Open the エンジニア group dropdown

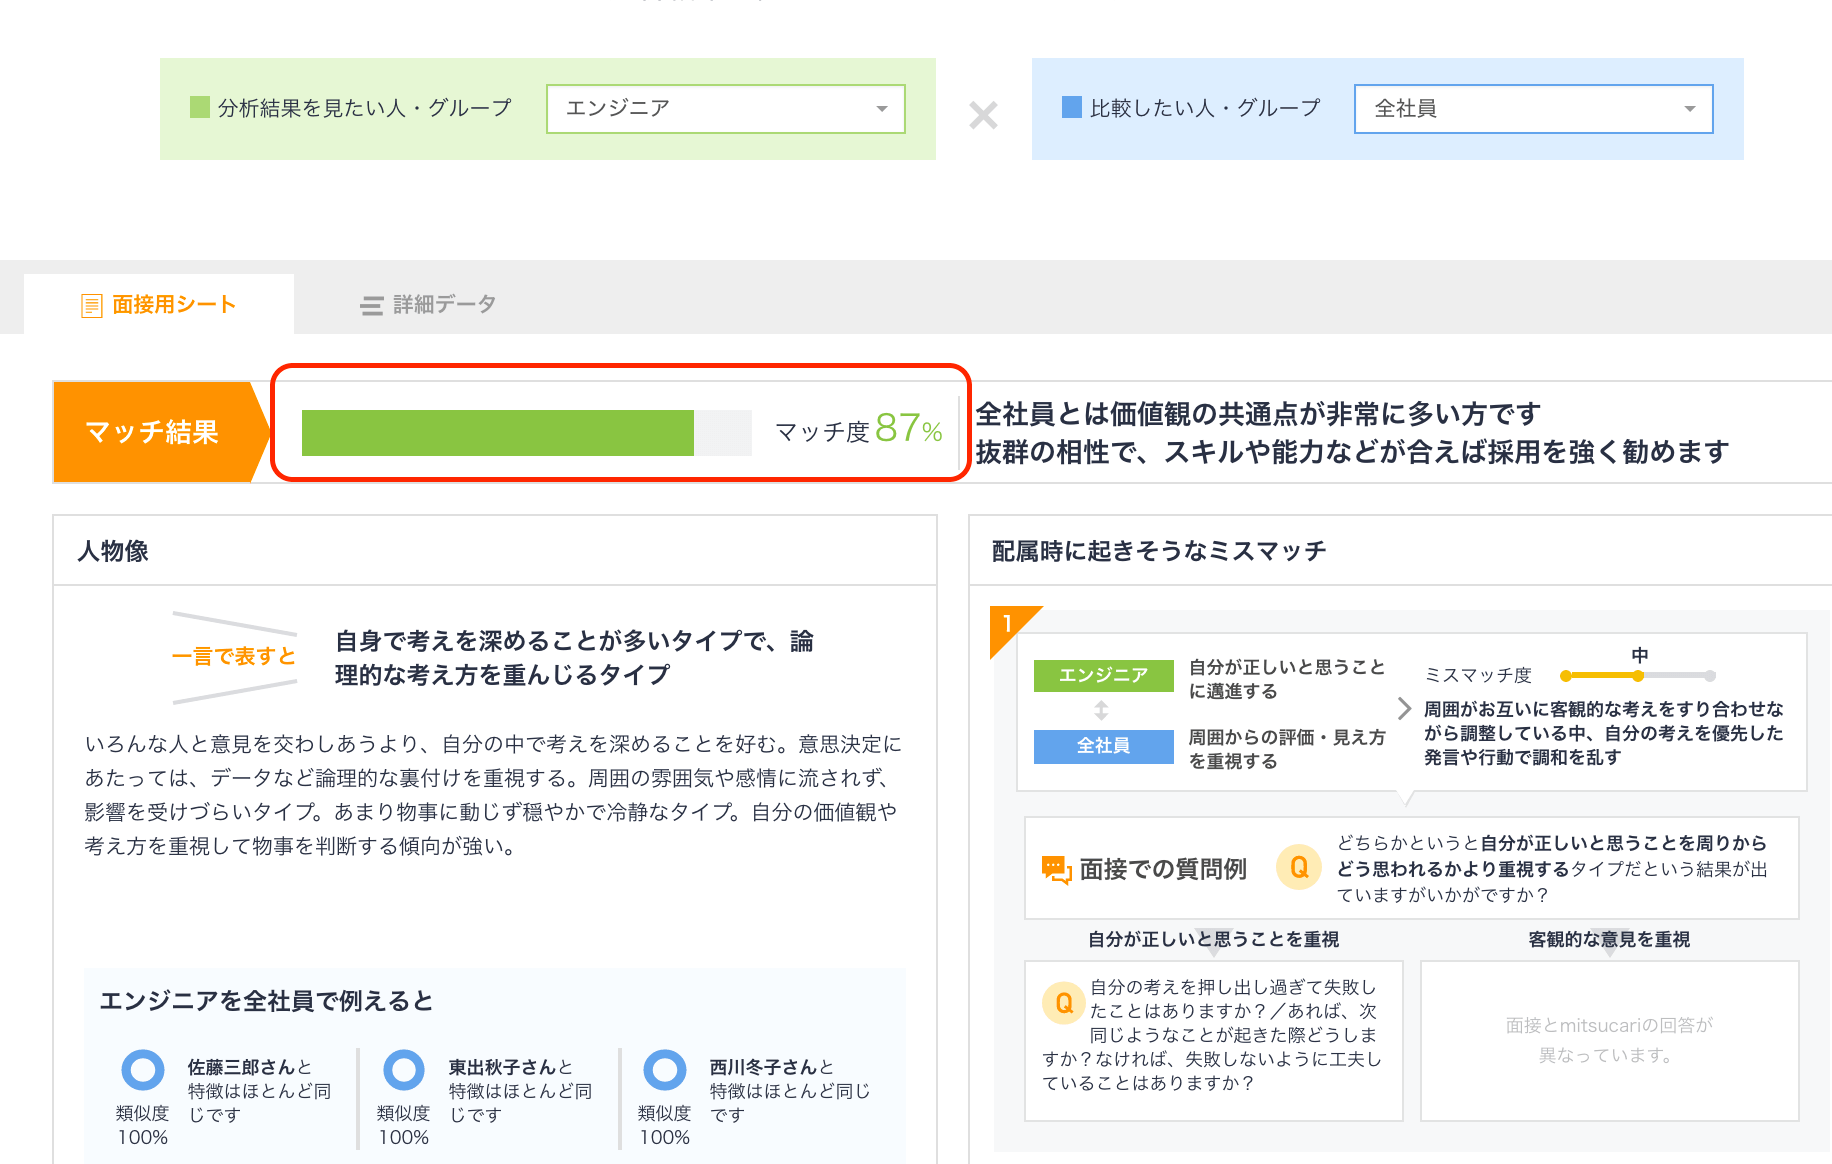tap(725, 108)
